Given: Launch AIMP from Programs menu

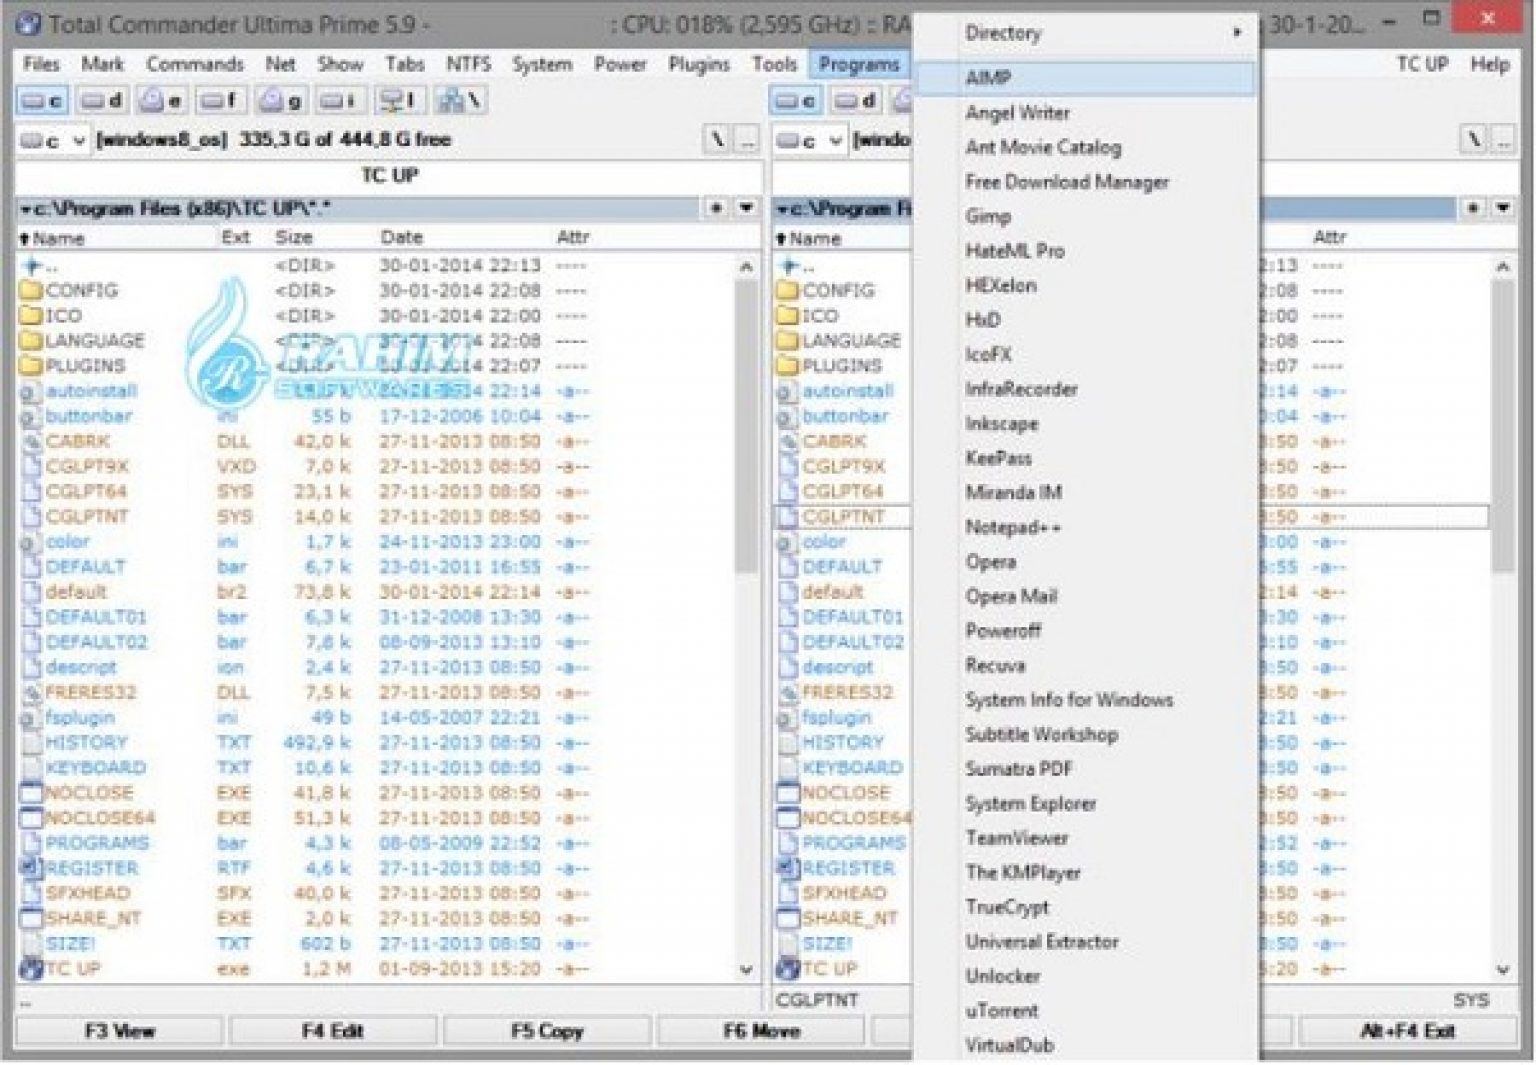Looking at the screenshot, I should [x=1085, y=78].
